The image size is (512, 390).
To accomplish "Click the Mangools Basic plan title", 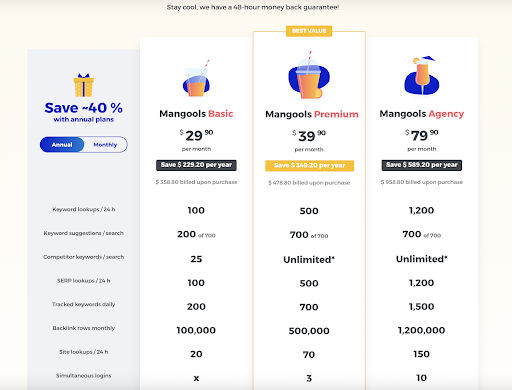I will tap(196, 114).
